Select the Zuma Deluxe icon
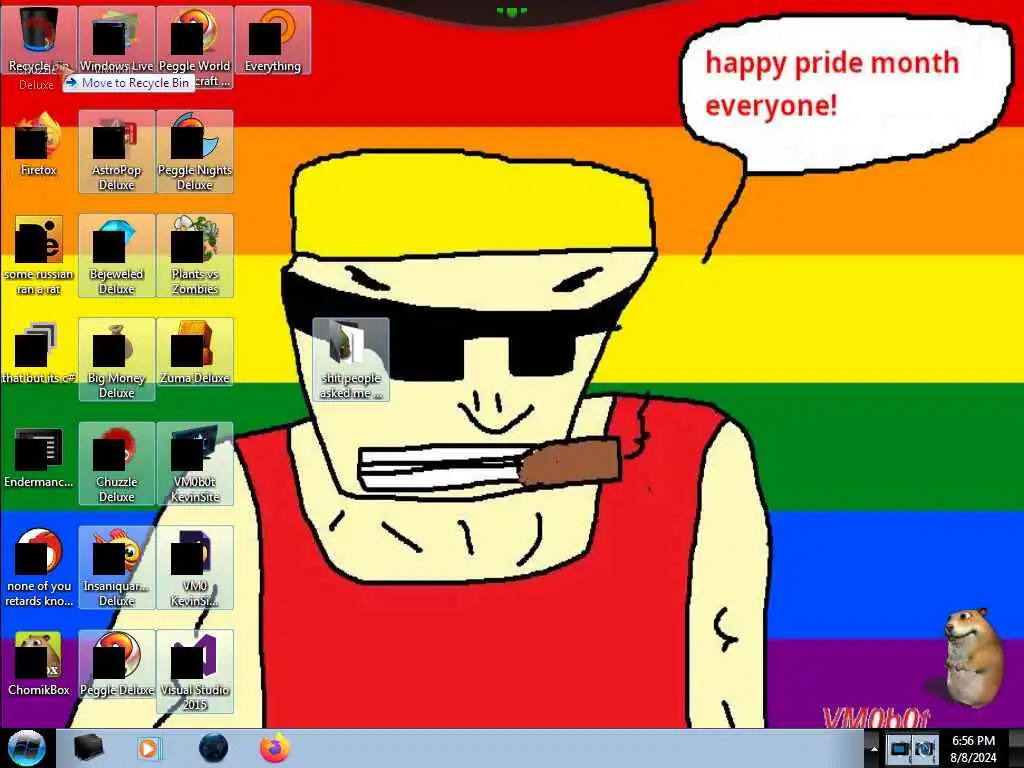1024x768 pixels. pyautogui.click(x=195, y=352)
